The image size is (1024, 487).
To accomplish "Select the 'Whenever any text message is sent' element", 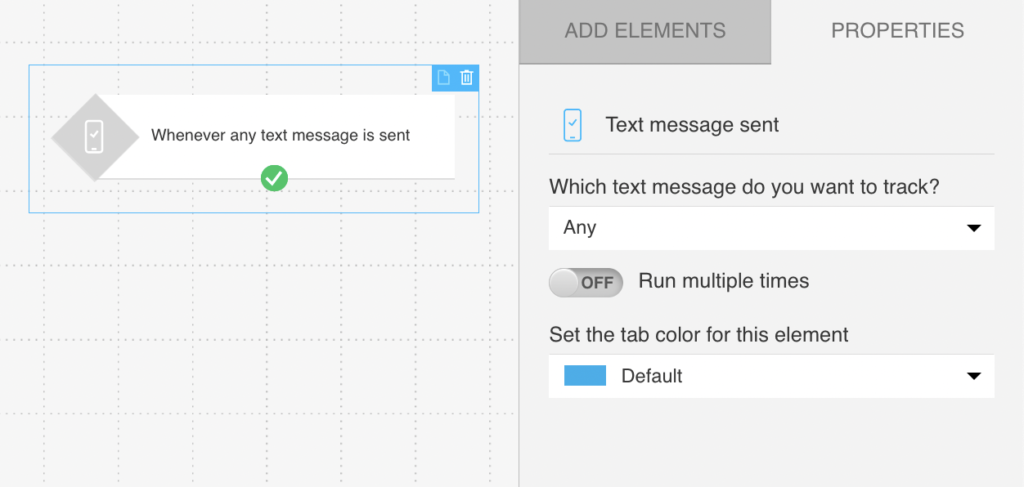I will tap(280, 135).
